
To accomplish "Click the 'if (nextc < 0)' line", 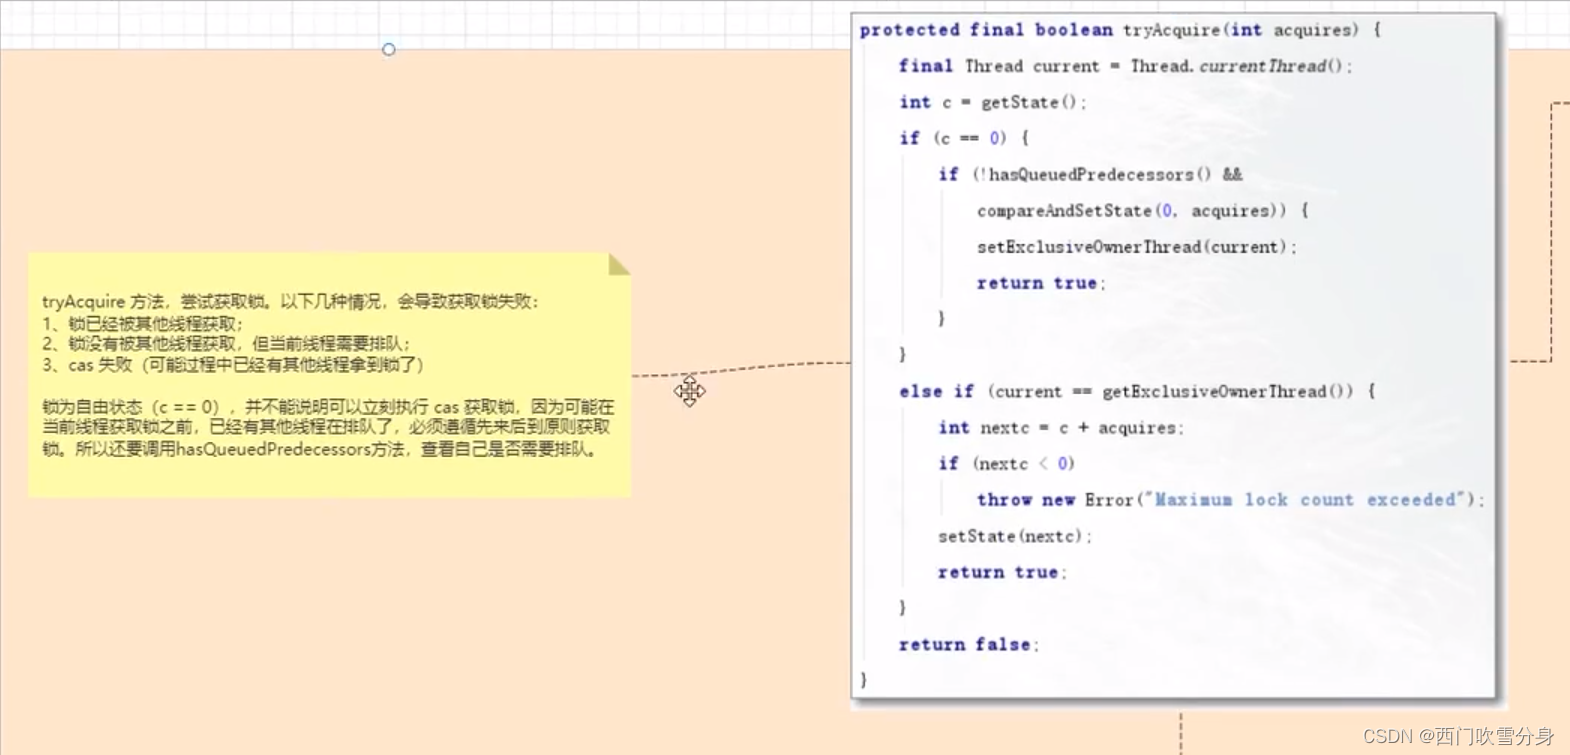I will tap(1006, 463).
